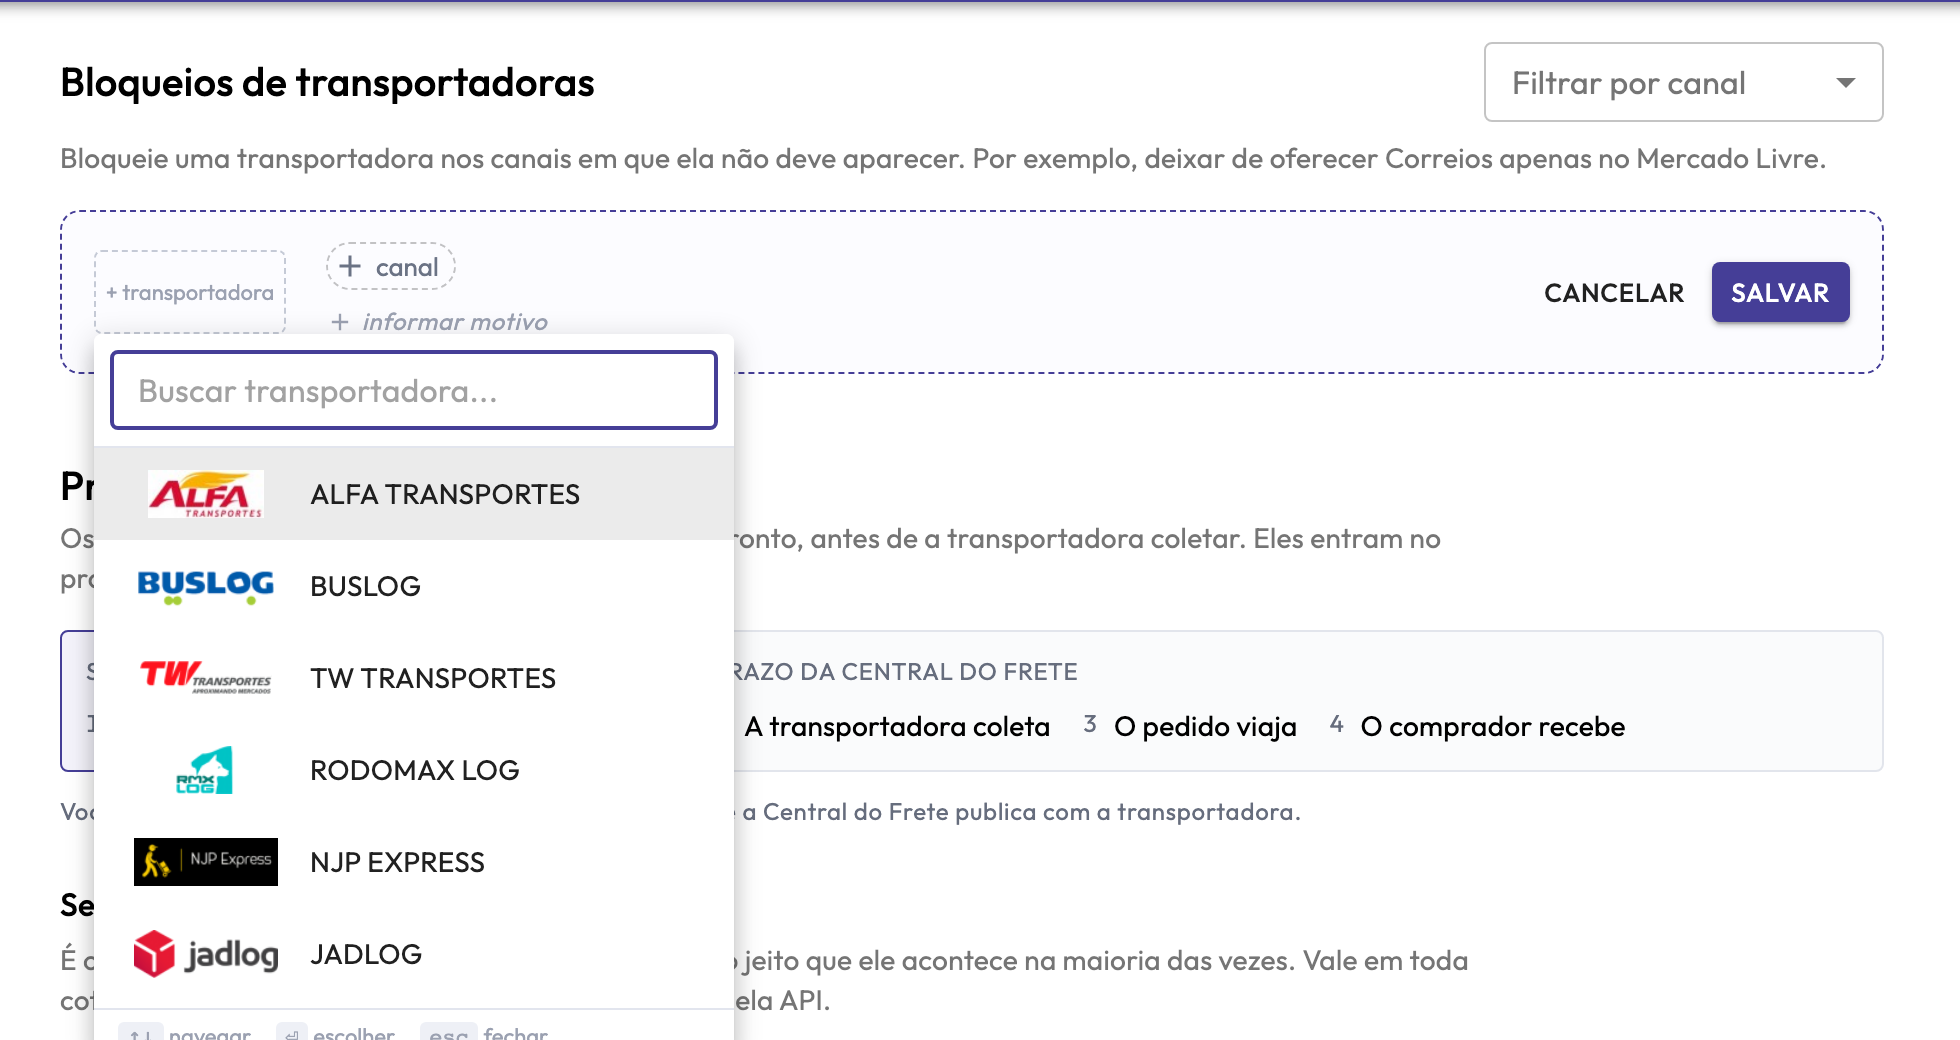The image size is (1960, 1040).
Task: Click the TW Transportes logo
Action: [206, 678]
